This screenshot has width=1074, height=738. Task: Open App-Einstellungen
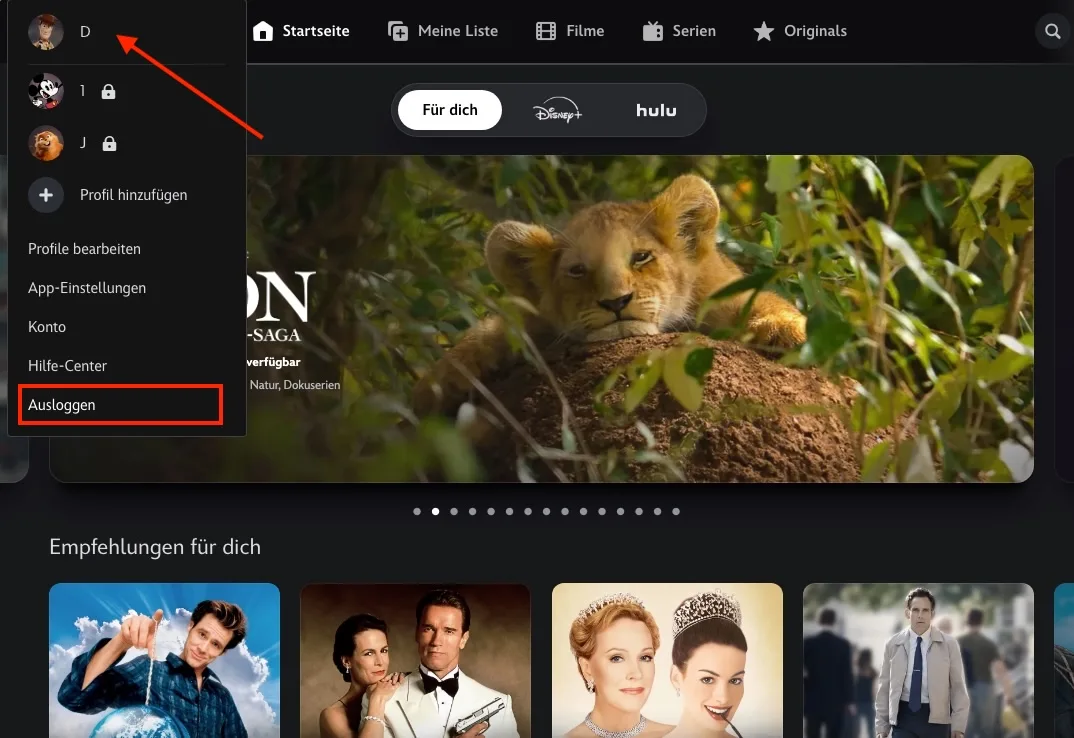click(87, 288)
